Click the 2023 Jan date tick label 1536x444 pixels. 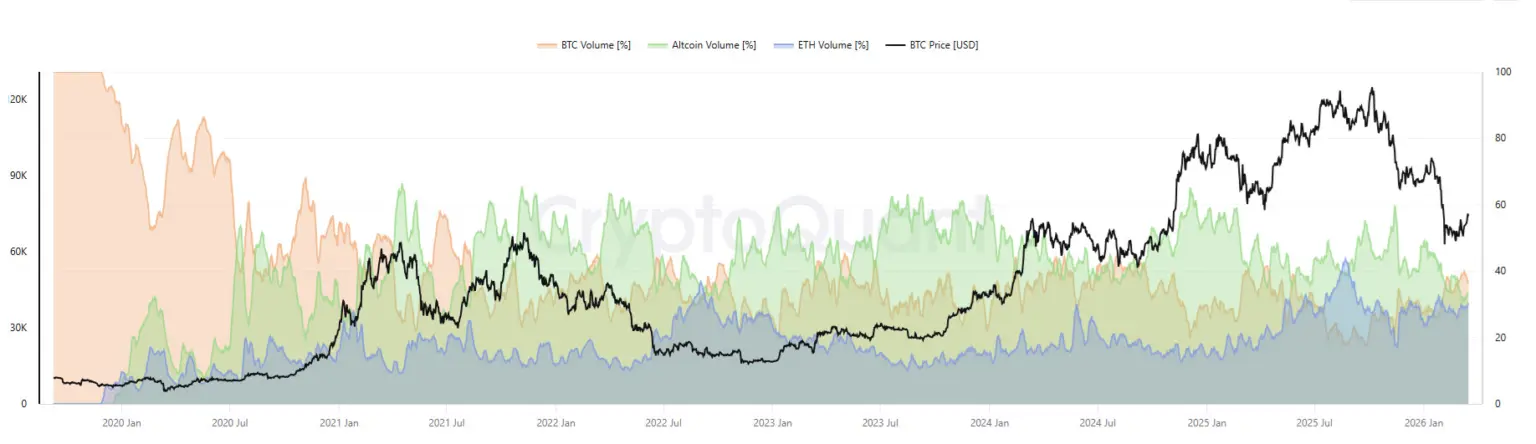(772, 423)
